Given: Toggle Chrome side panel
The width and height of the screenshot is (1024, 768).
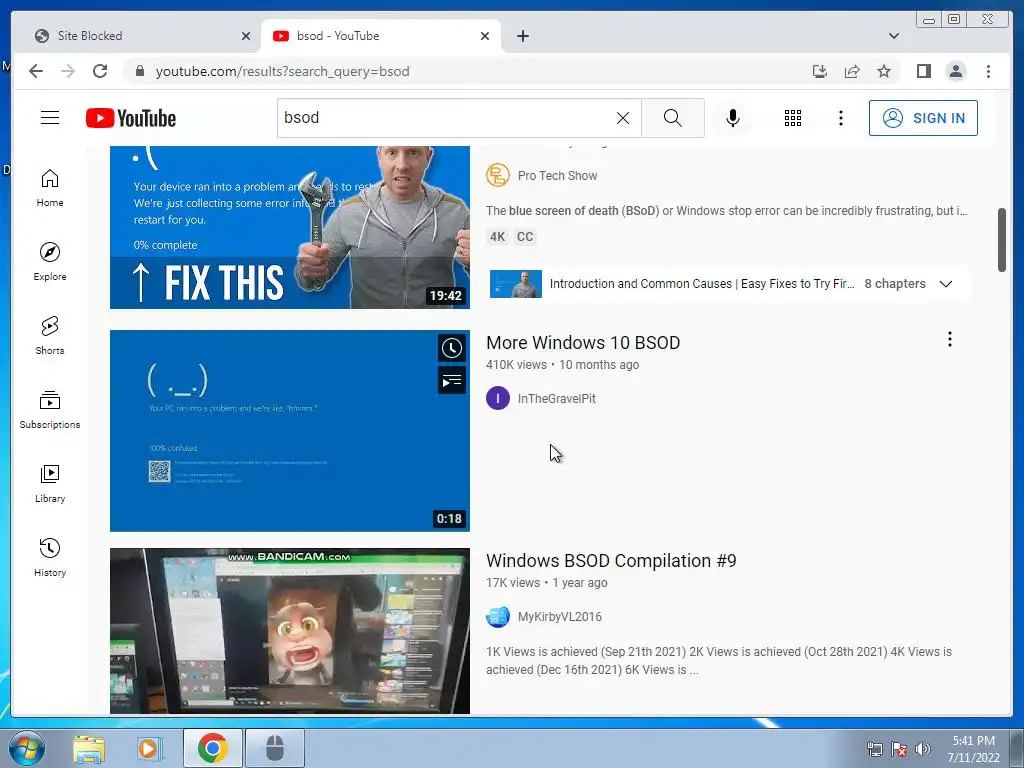Looking at the screenshot, I should coord(923,71).
